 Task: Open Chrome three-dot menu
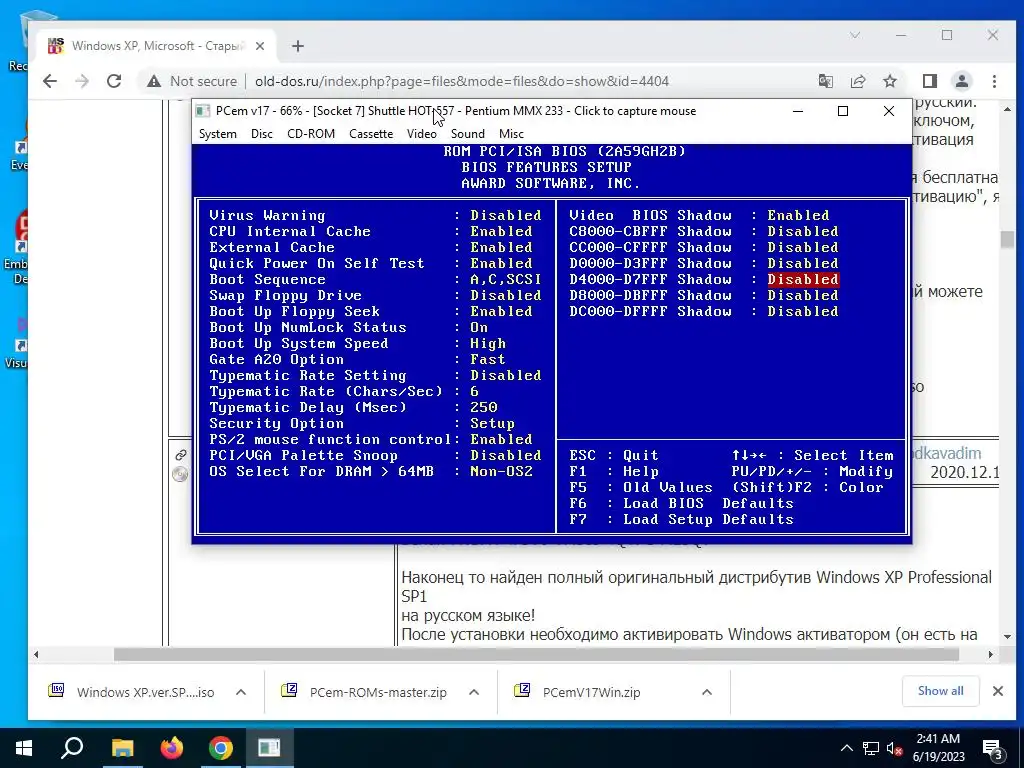pos(994,81)
